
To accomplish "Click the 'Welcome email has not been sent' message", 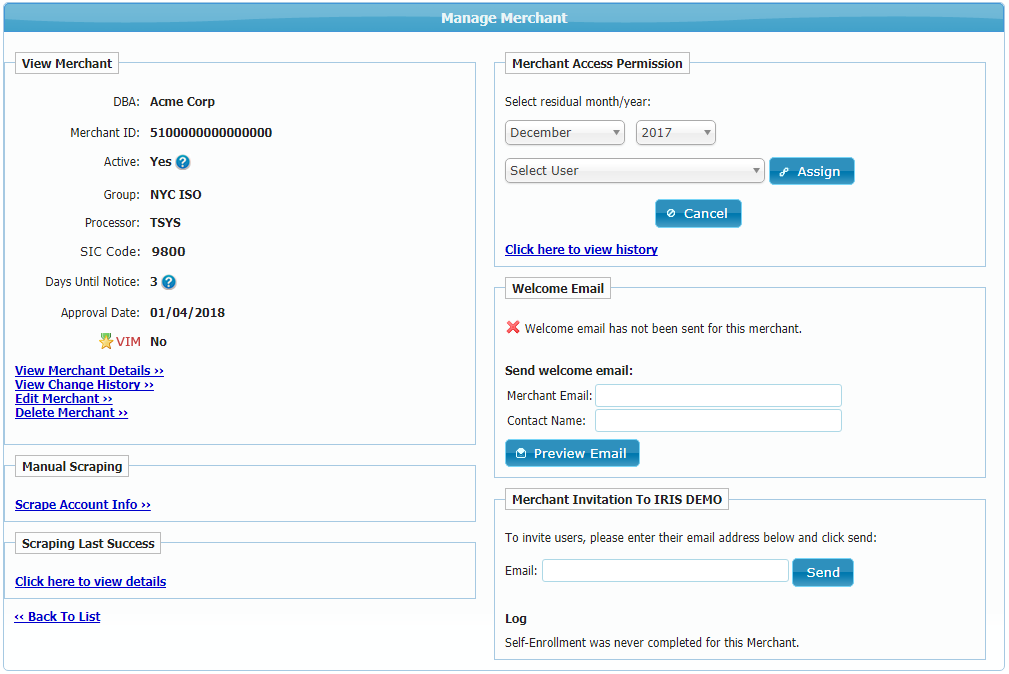I will [663, 328].
